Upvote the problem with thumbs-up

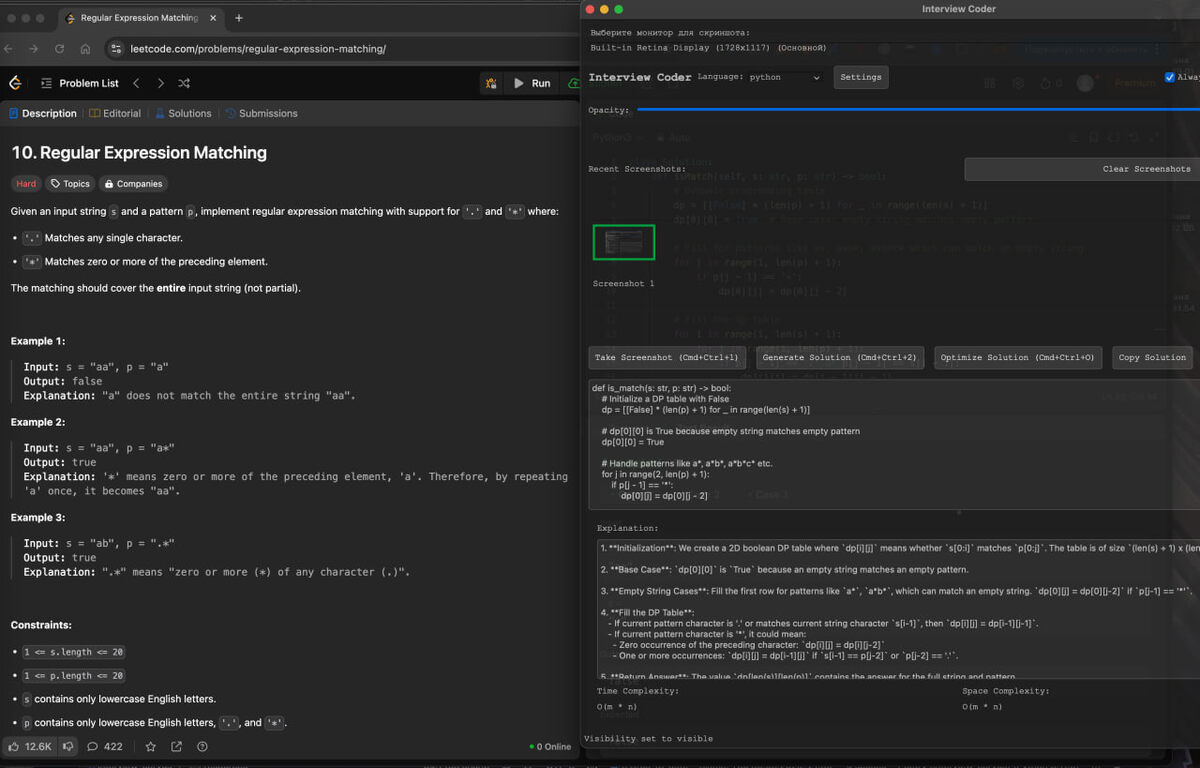29,746
